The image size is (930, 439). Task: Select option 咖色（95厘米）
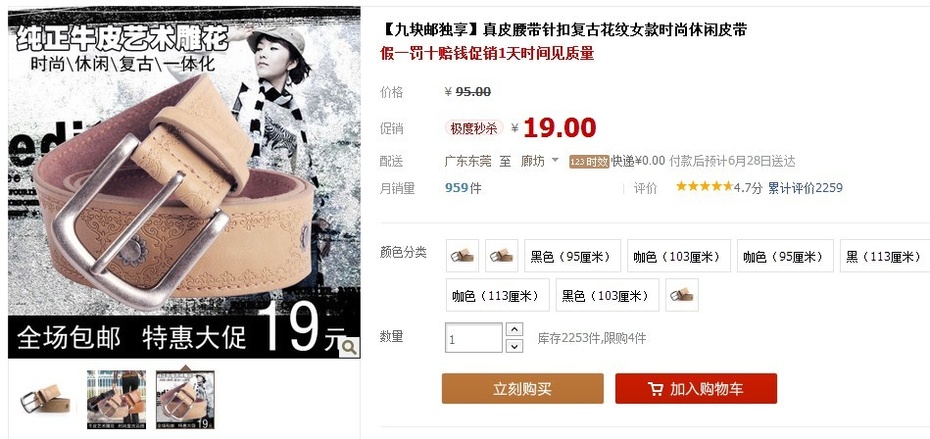tap(785, 256)
